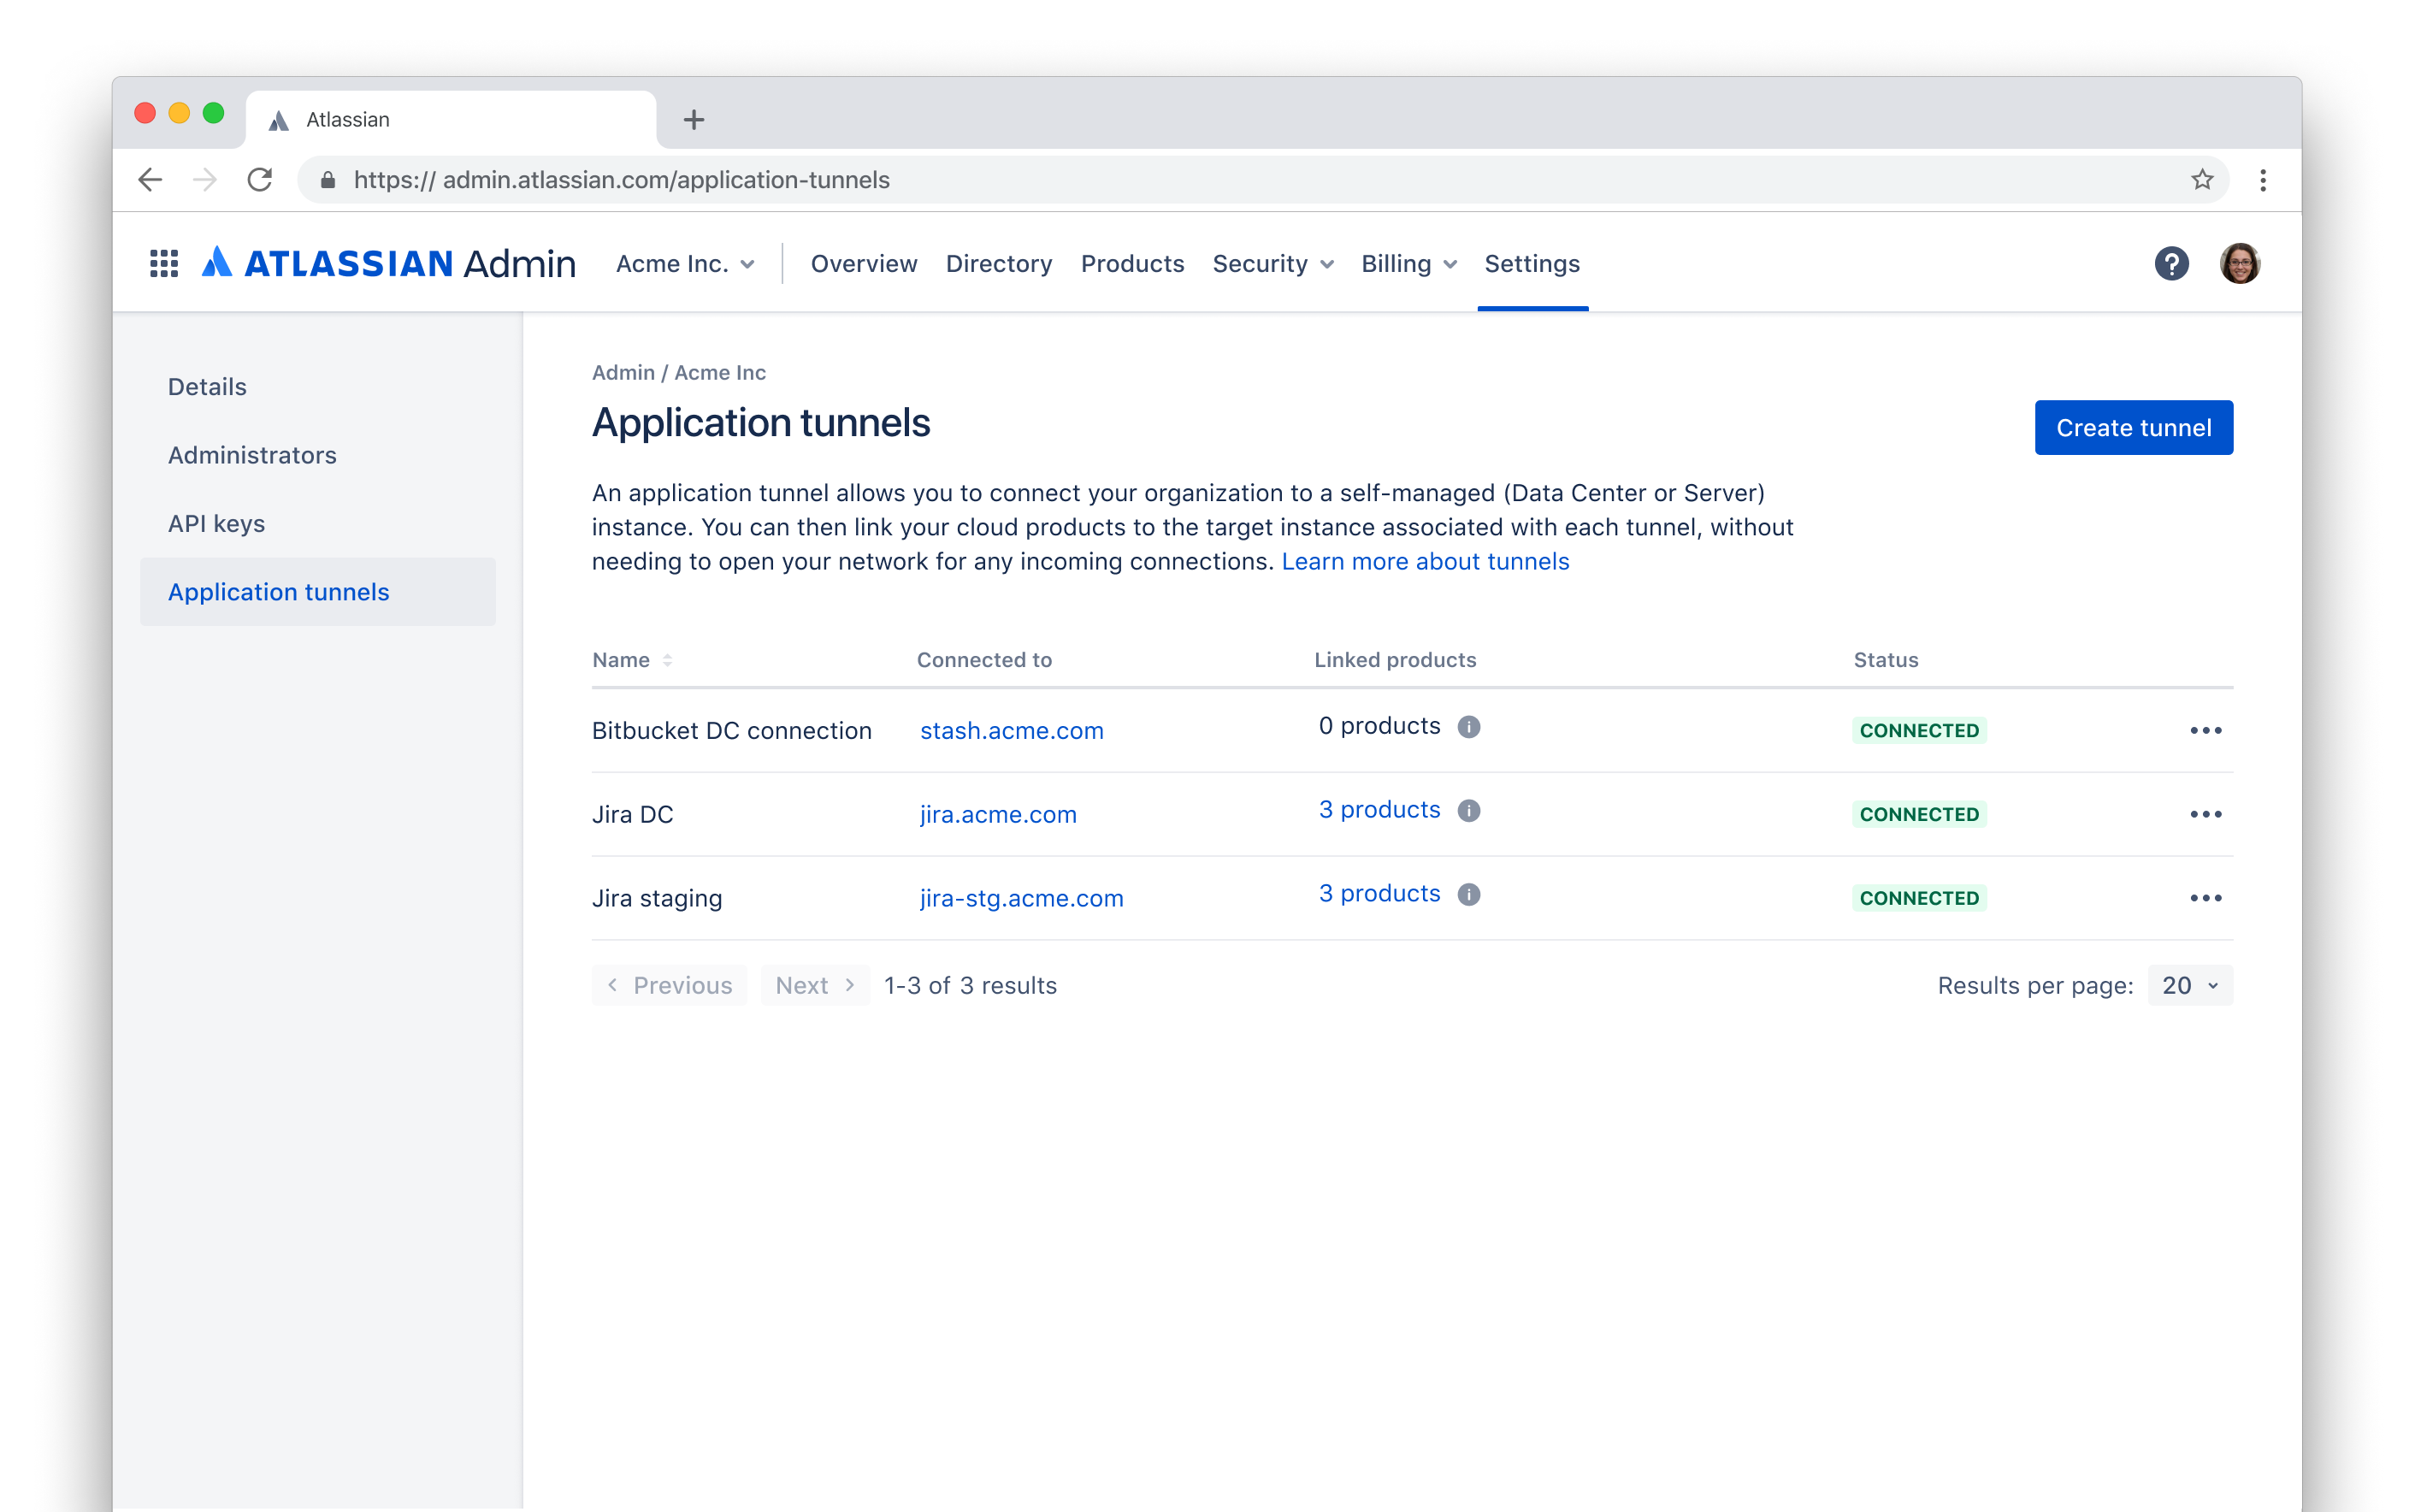Open actions menu for Jira DC
The width and height of the screenshot is (2415, 1512).
coord(2205,814)
